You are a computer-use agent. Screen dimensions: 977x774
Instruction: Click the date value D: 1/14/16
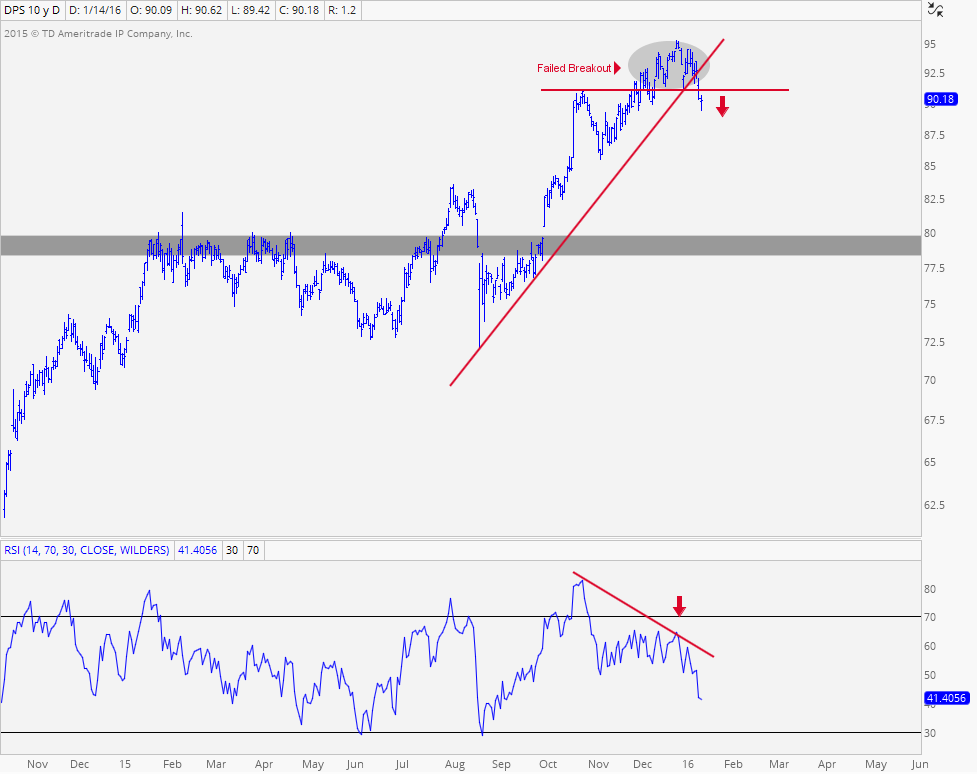tap(95, 10)
